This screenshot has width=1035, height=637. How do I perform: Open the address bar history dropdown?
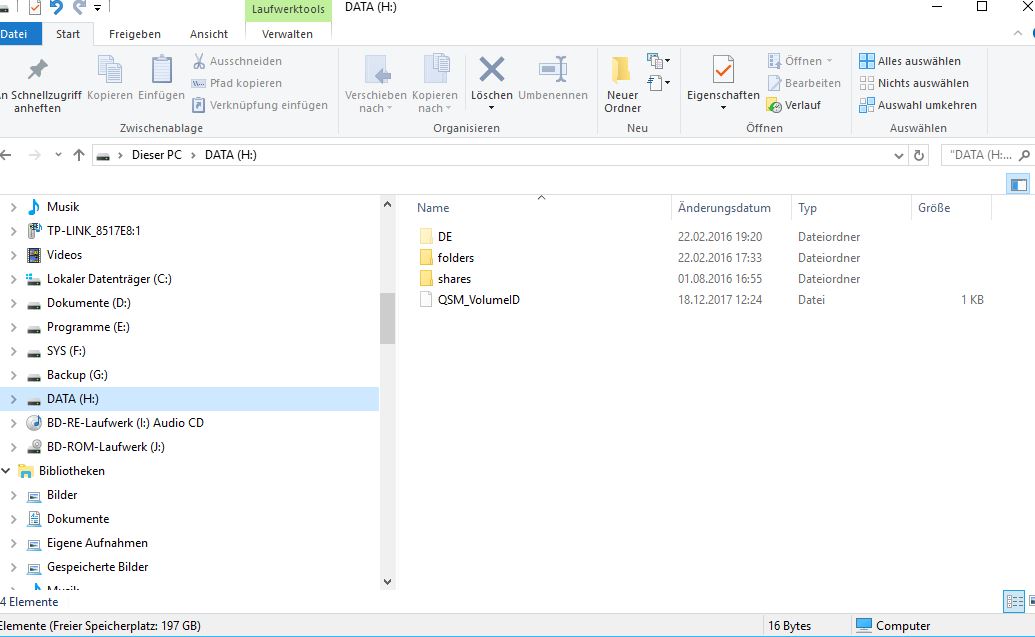898,156
